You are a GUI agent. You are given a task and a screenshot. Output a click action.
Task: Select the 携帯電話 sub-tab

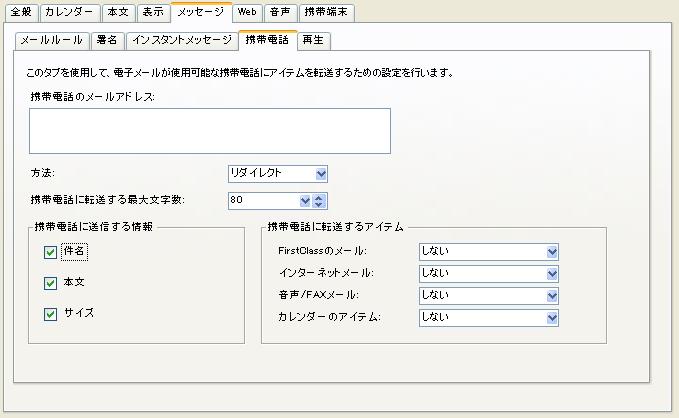coord(267,40)
